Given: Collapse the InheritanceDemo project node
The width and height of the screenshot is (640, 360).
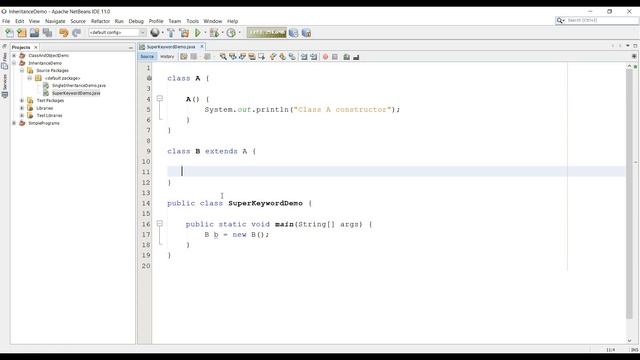Looking at the screenshot, I should click(x=14, y=63).
